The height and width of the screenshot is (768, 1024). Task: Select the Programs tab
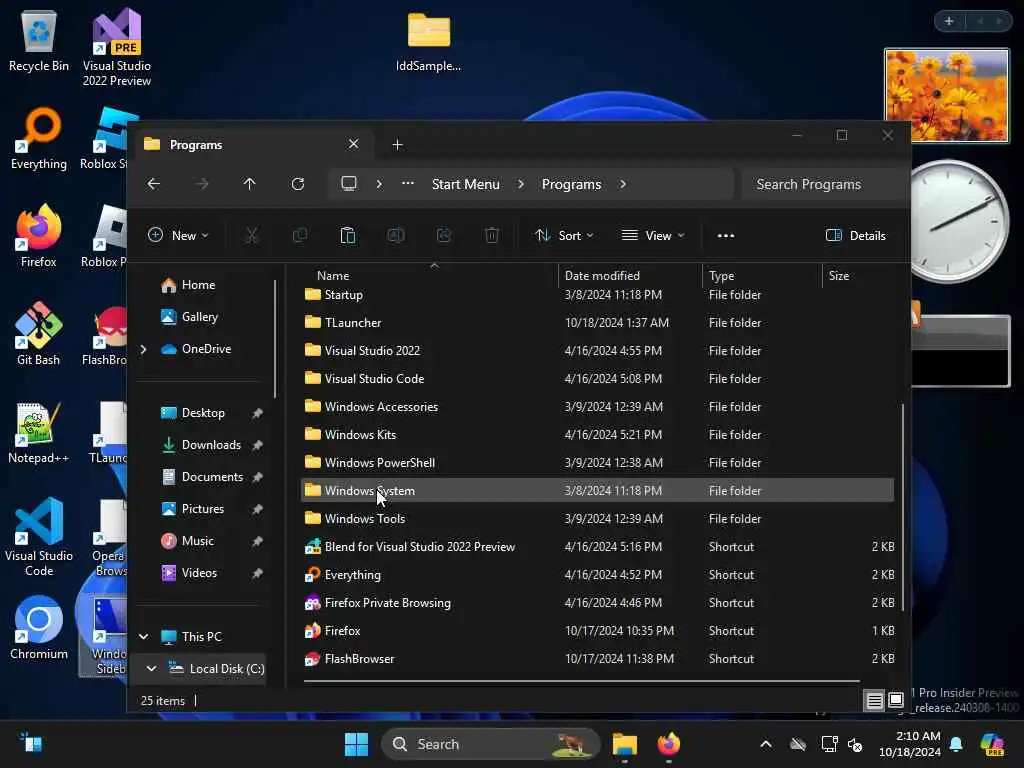pyautogui.click(x=251, y=144)
